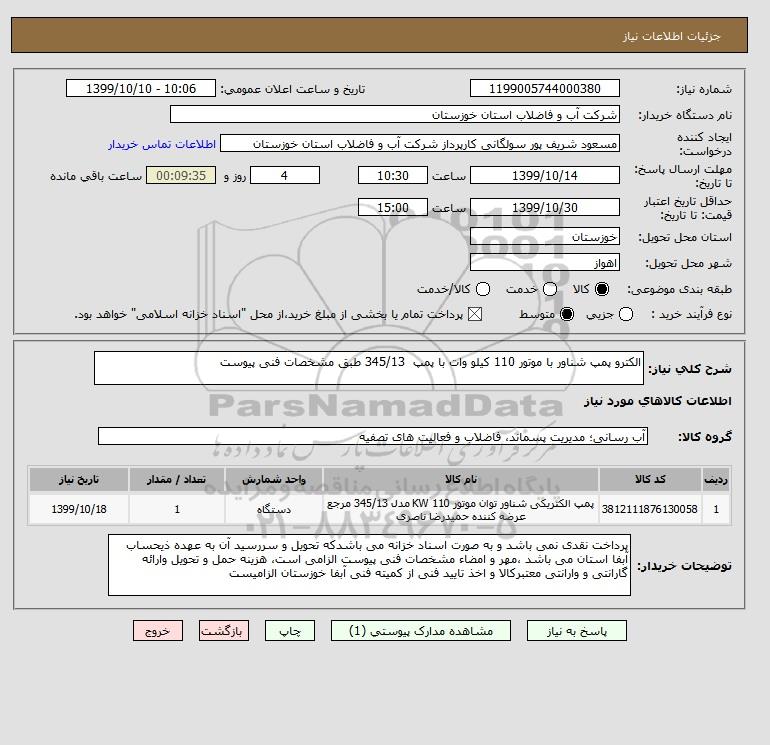Click the unit cell دستگاه

(274, 509)
